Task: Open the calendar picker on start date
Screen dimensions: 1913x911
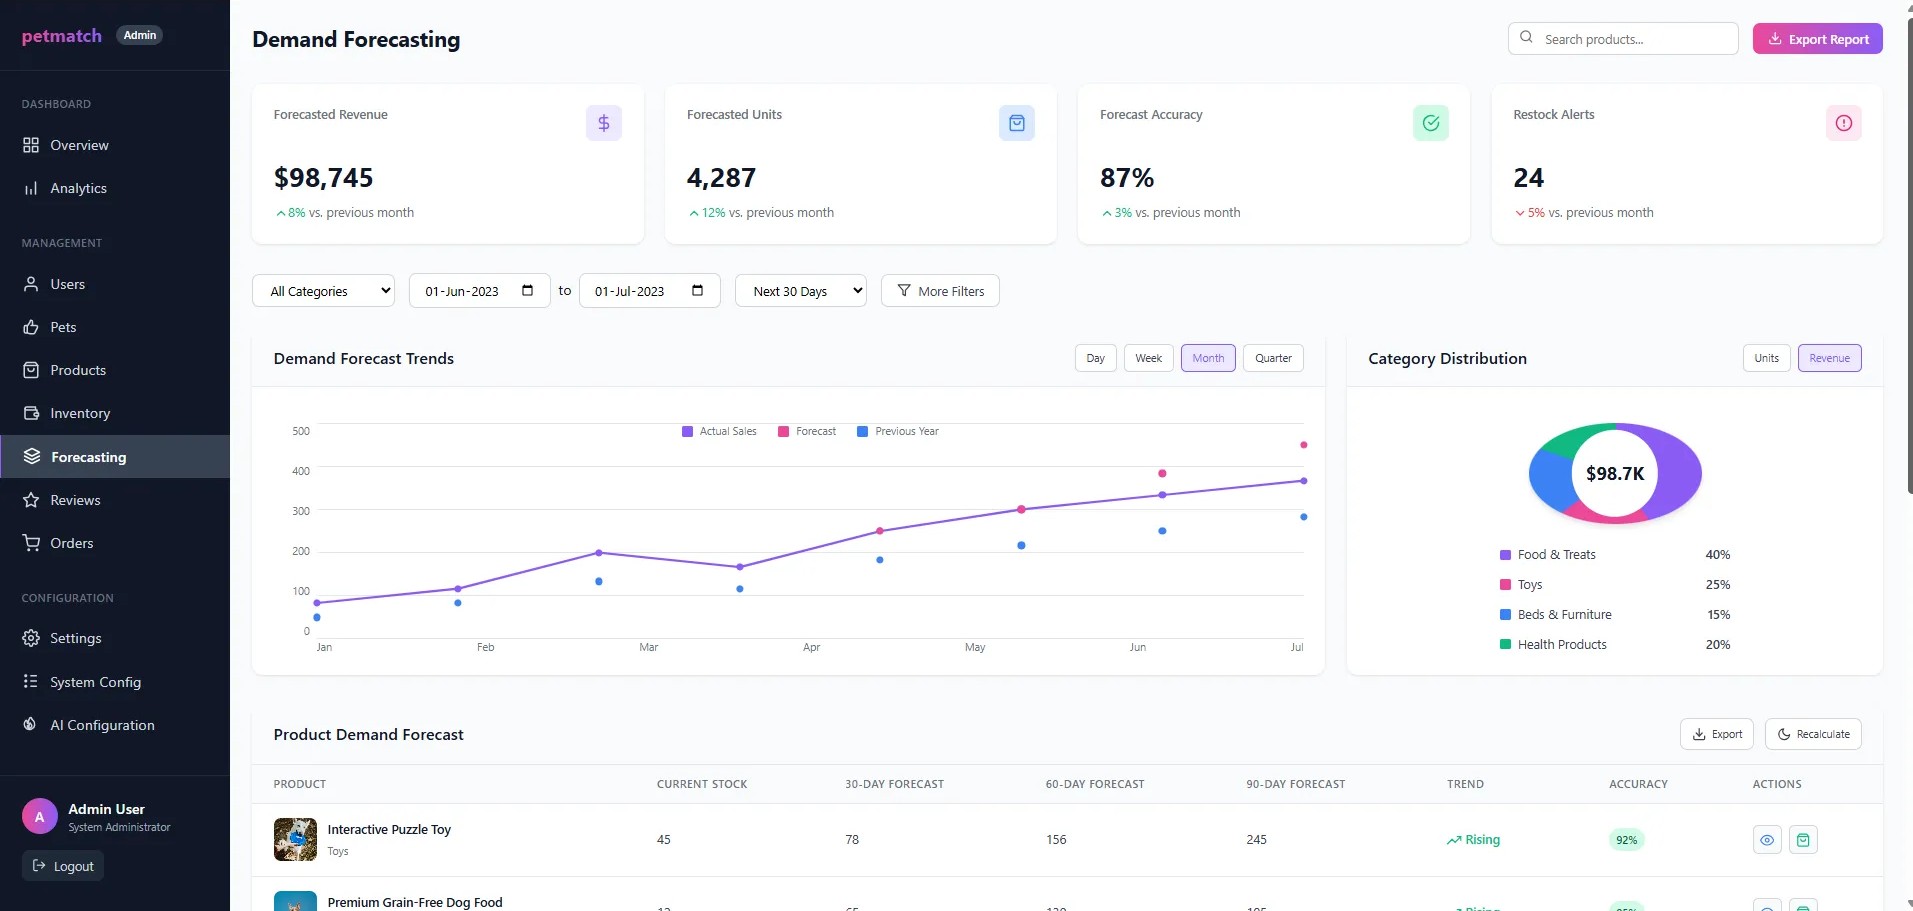Action: [527, 291]
